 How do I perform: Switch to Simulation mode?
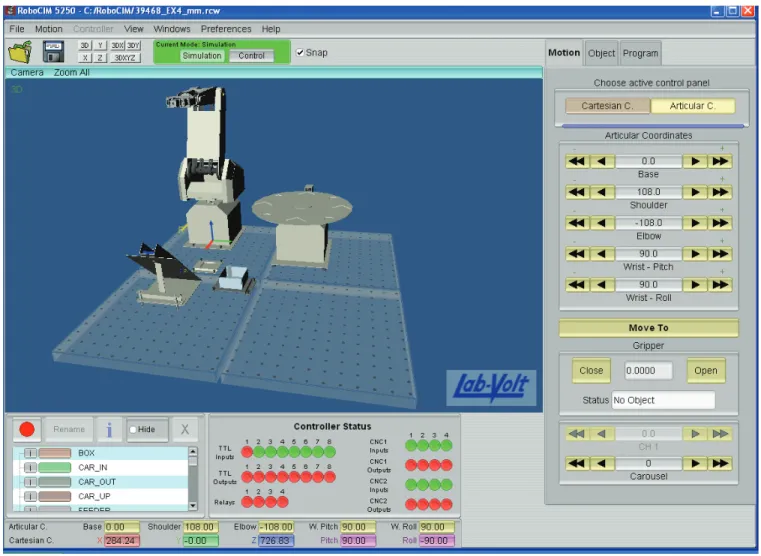tap(202, 56)
